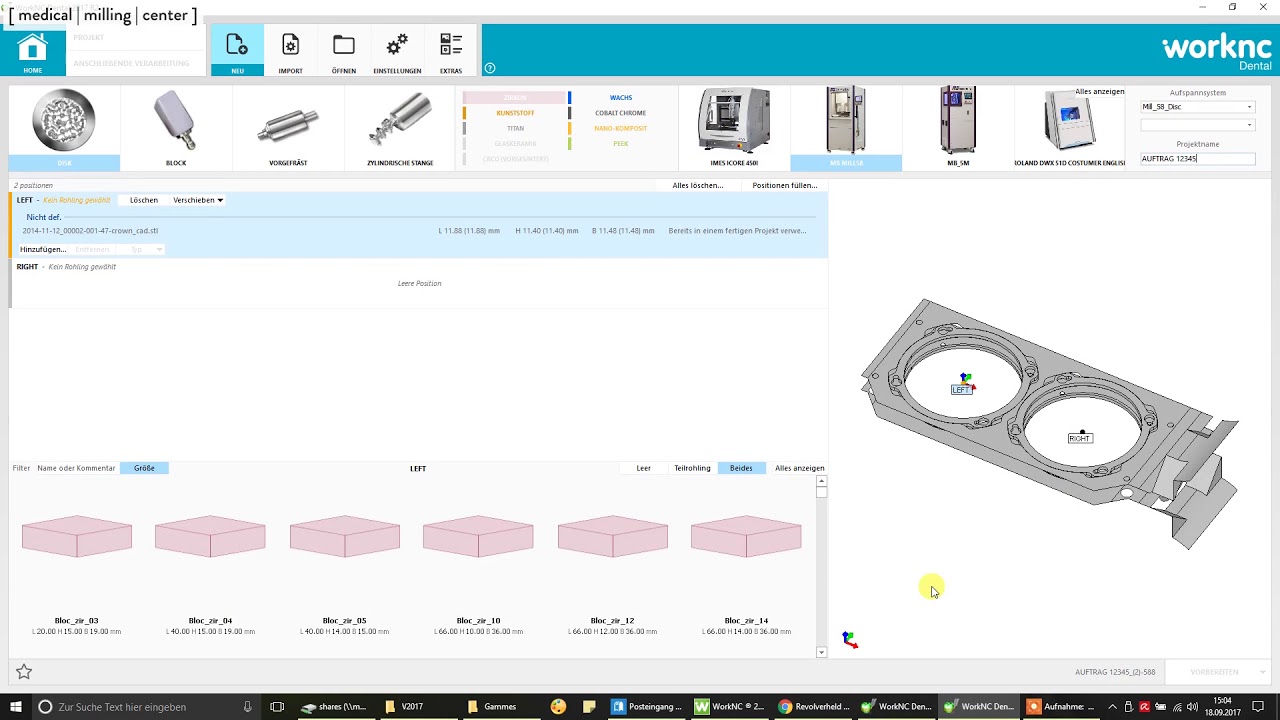Select the 2014-11-12 crown_cad.stl file row

(419, 231)
